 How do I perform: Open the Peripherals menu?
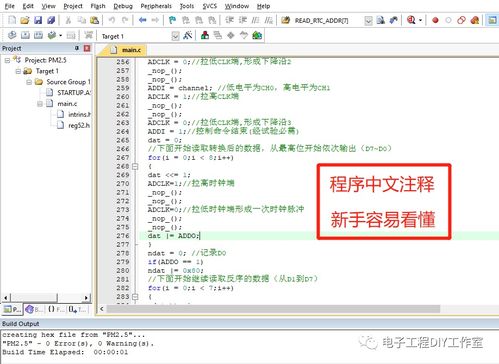(156, 6)
